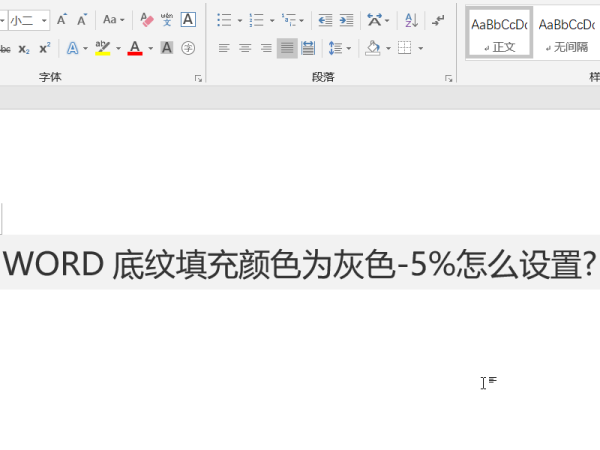Toggle subscript formatting
Viewport: 600px width, 450px height.
pos(24,49)
